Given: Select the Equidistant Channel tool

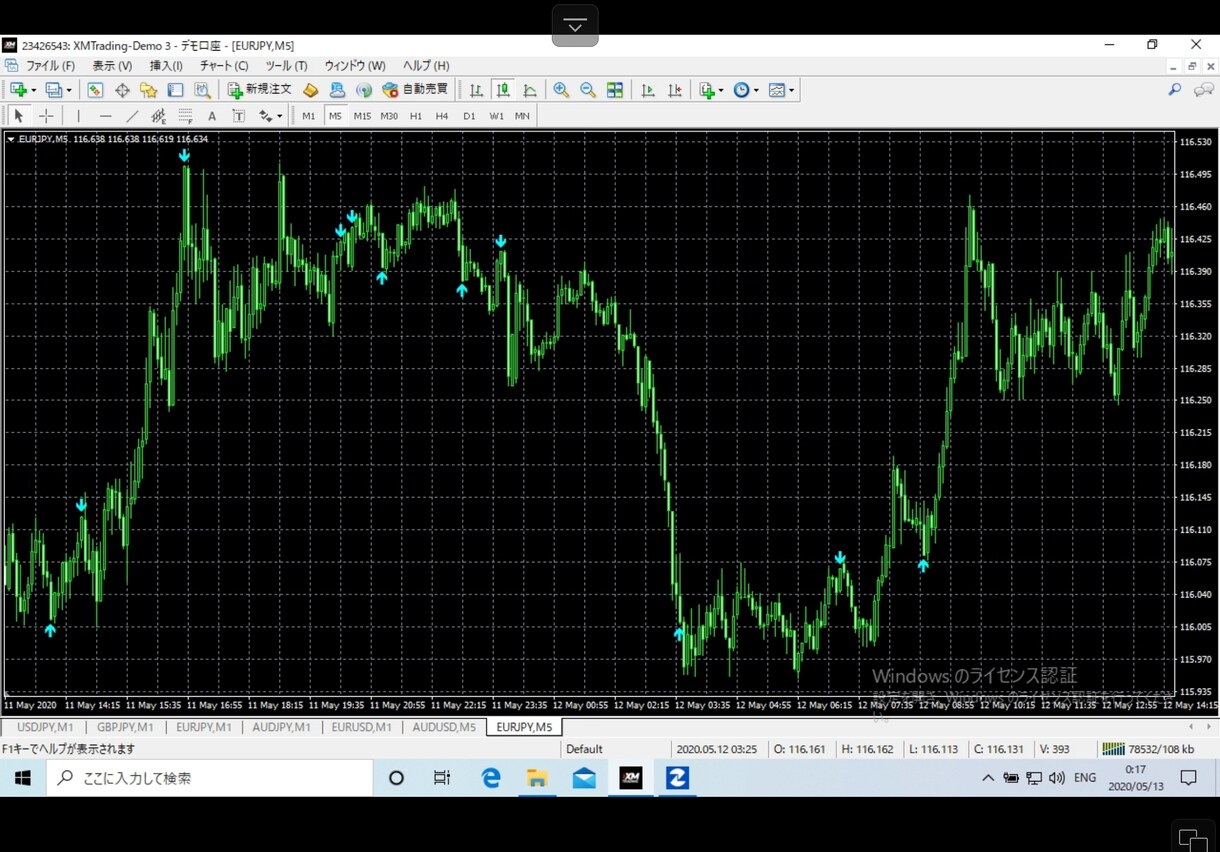Looking at the screenshot, I should 158,116.
